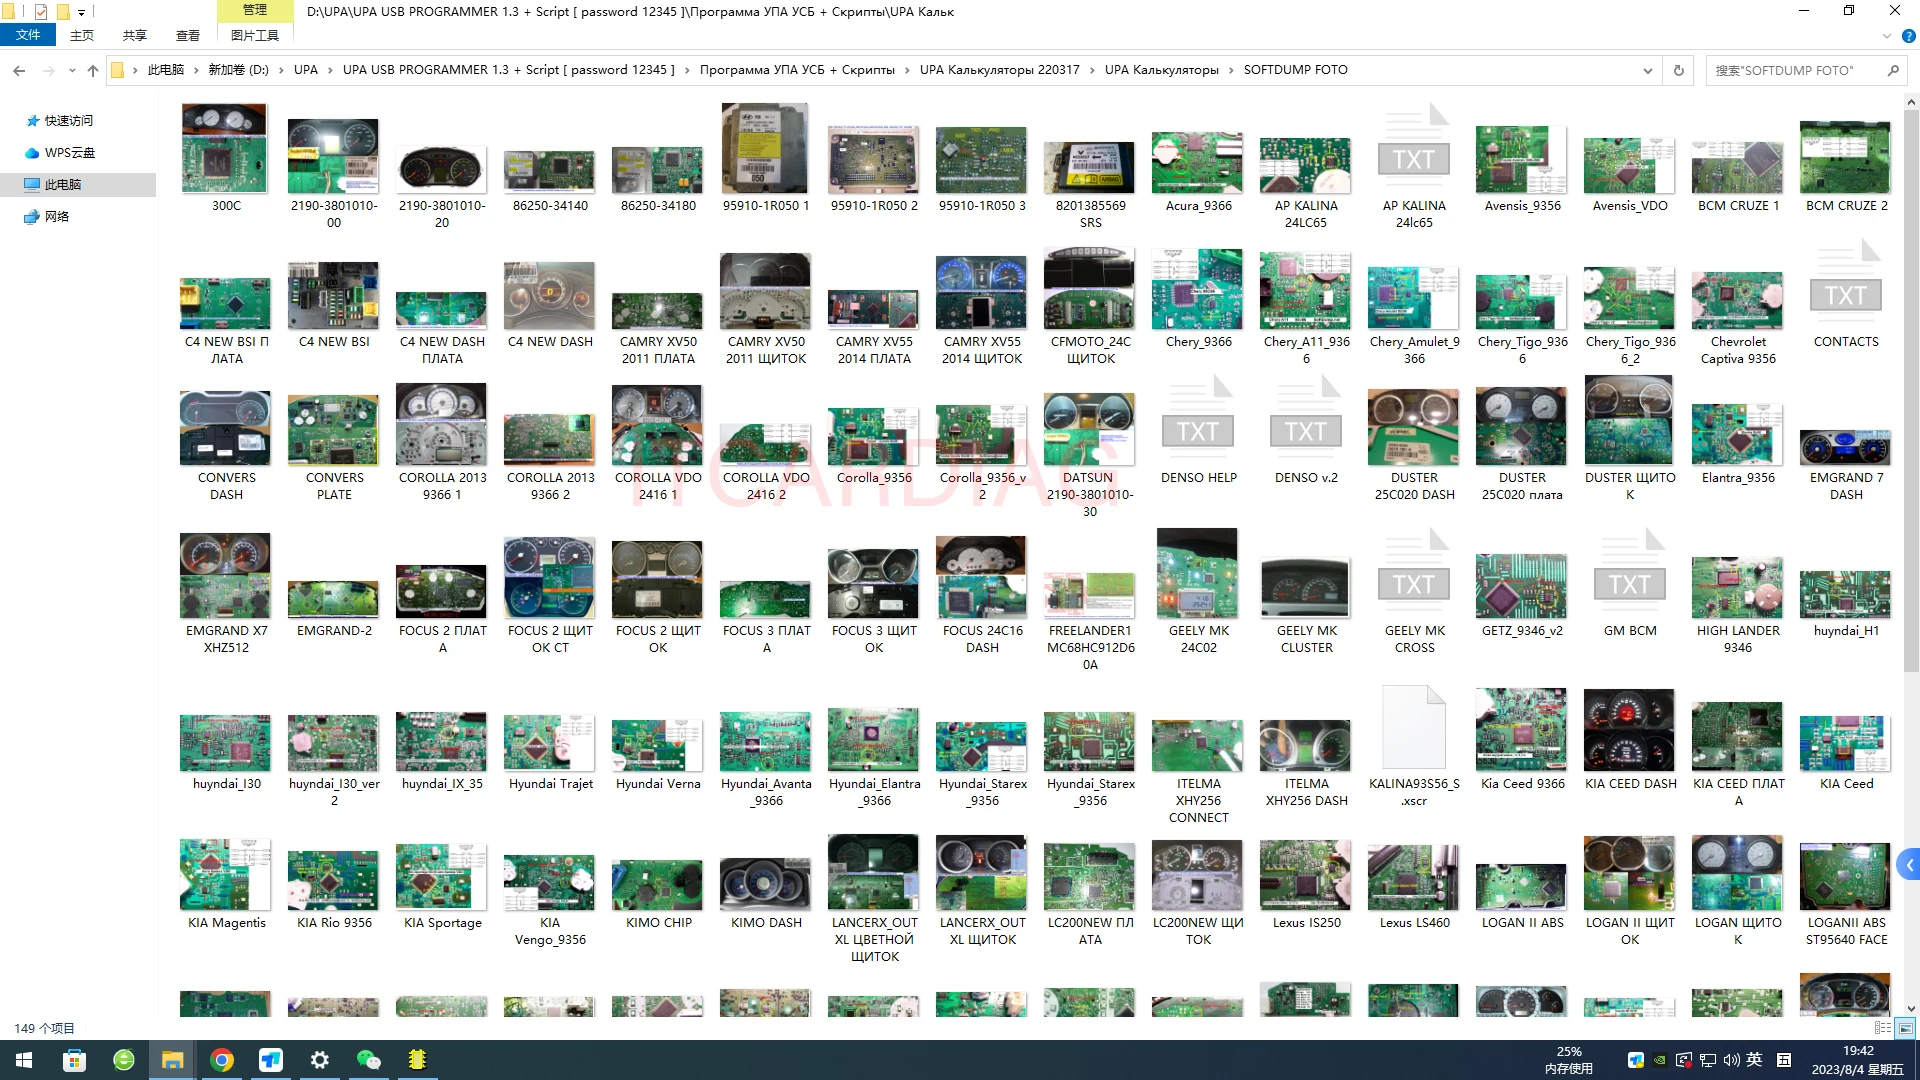Viewport: 1920px width, 1080px height.
Task: Open recent locations dropdown arrow
Action: point(72,70)
